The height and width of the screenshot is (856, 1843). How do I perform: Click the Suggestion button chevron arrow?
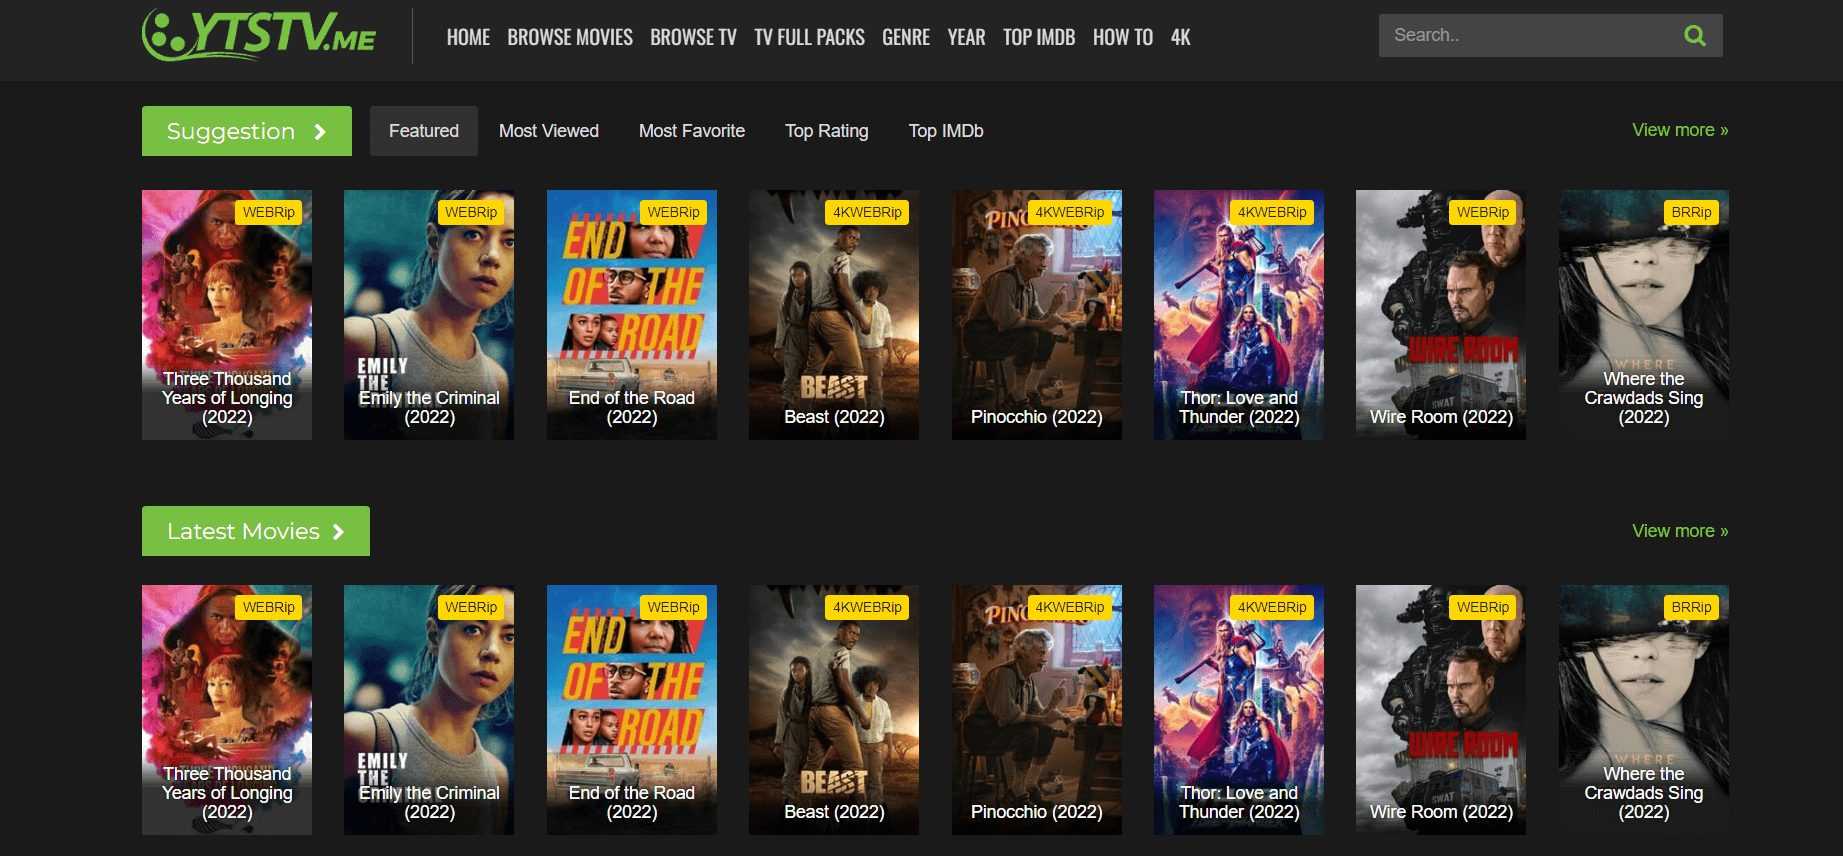[x=320, y=132]
